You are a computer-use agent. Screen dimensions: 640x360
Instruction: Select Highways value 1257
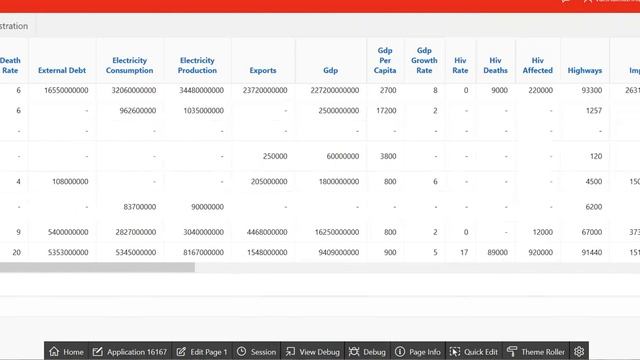tap(594, 111)
